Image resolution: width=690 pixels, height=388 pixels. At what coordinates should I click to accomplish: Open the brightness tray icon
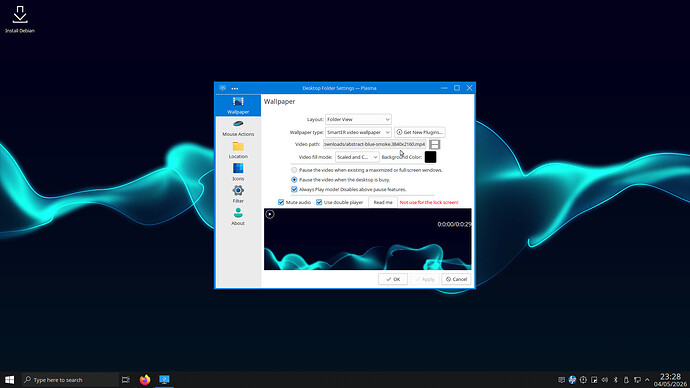583,380
